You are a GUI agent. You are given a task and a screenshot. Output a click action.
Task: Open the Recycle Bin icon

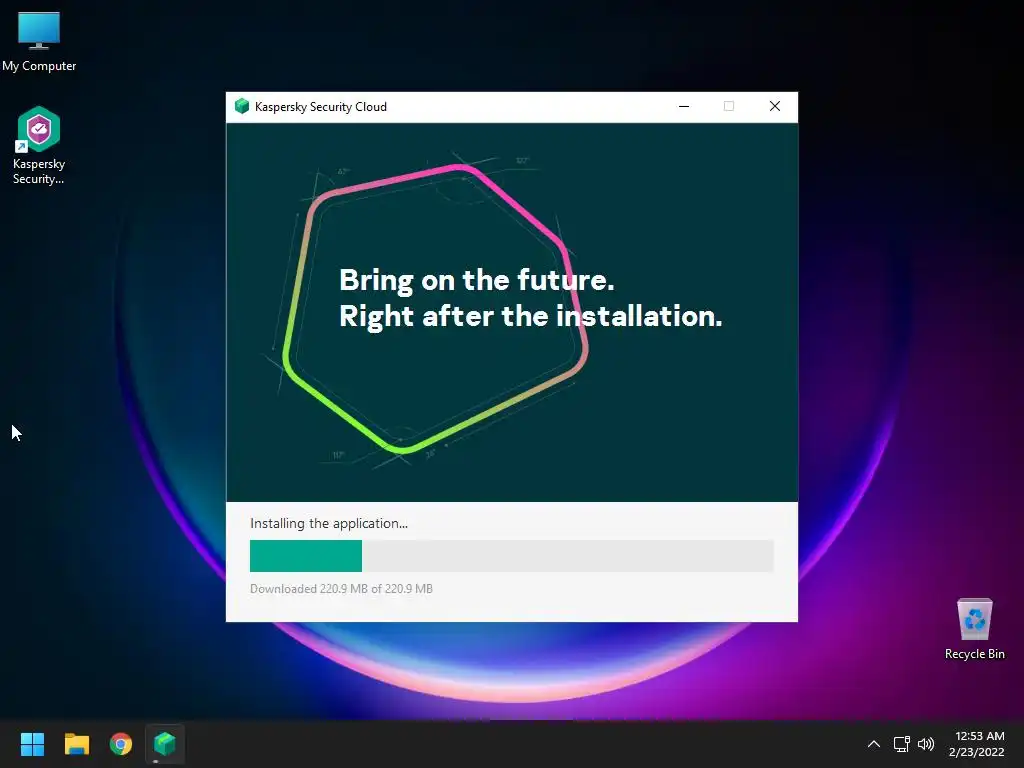(x=974, y=629)
